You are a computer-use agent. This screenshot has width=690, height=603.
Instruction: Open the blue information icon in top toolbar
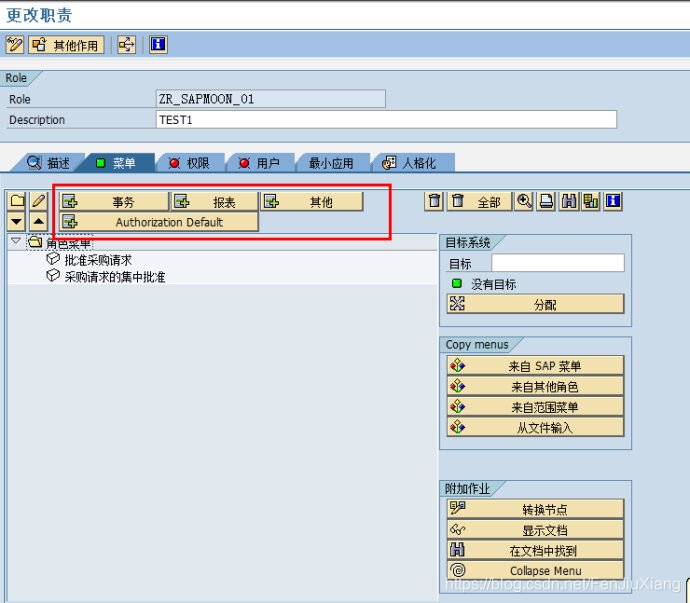tap(158, 44)
